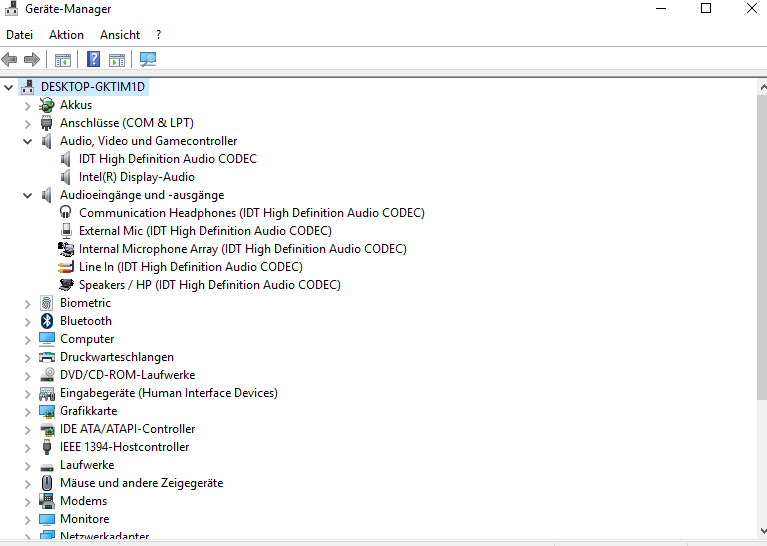767x546 pixels.
Task: Click the Back arrow toolbar icon
Action: [9, 60]
